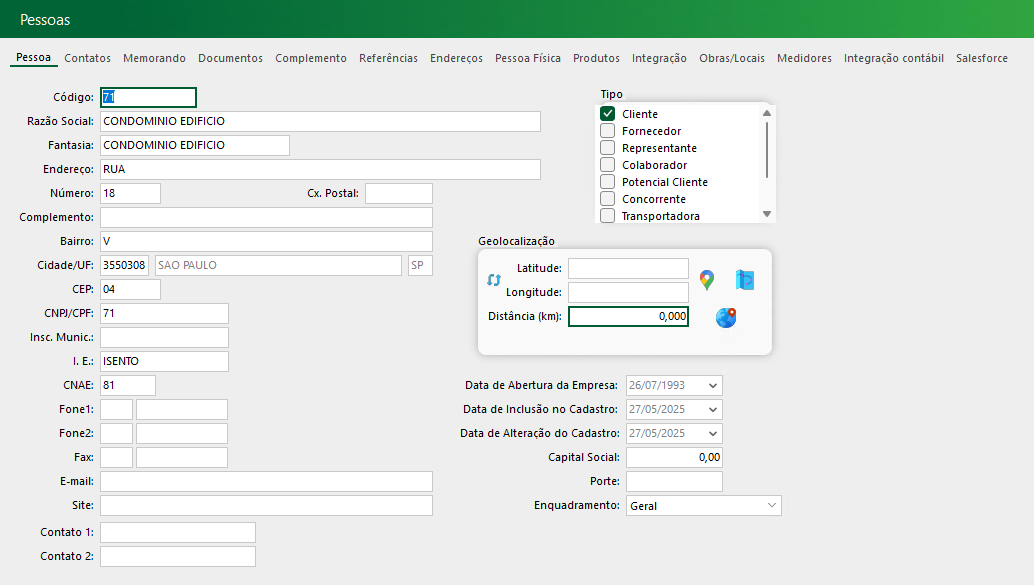Viewport: 1034px width, 585px height.
Task: Click the Contato 1 field
Action: point(178,532)
